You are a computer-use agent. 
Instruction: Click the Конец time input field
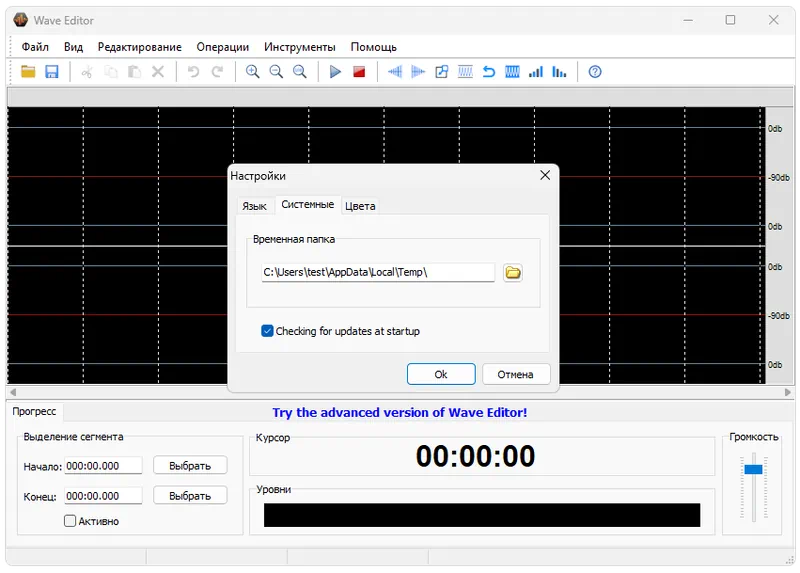[x=103, y=495]
